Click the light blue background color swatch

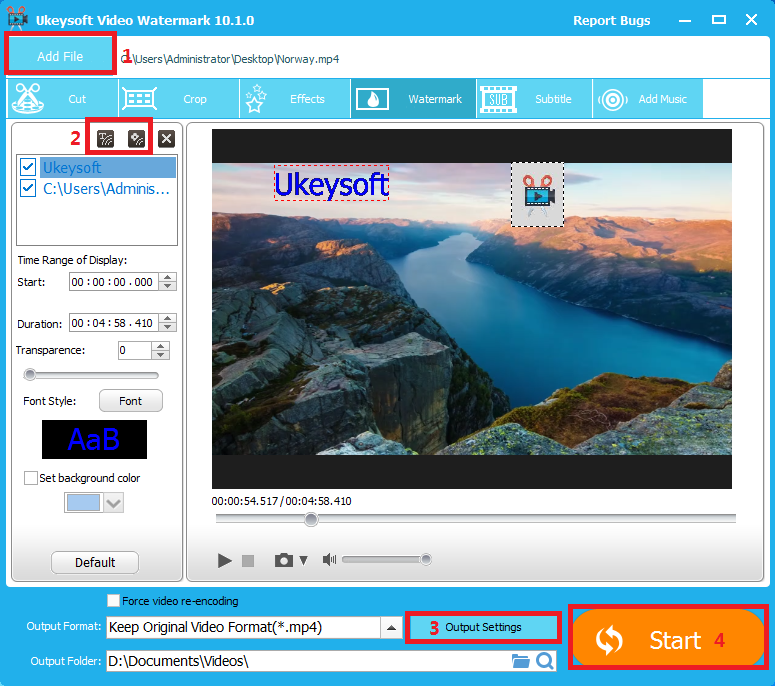coord(84,503)
